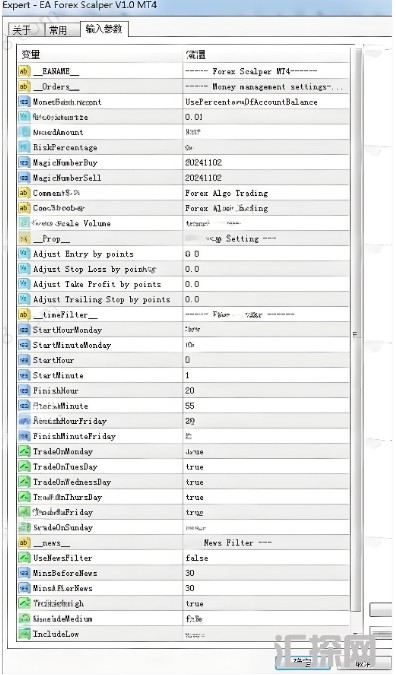Click the integer icon beside StartHourMonday

(24, 330)
